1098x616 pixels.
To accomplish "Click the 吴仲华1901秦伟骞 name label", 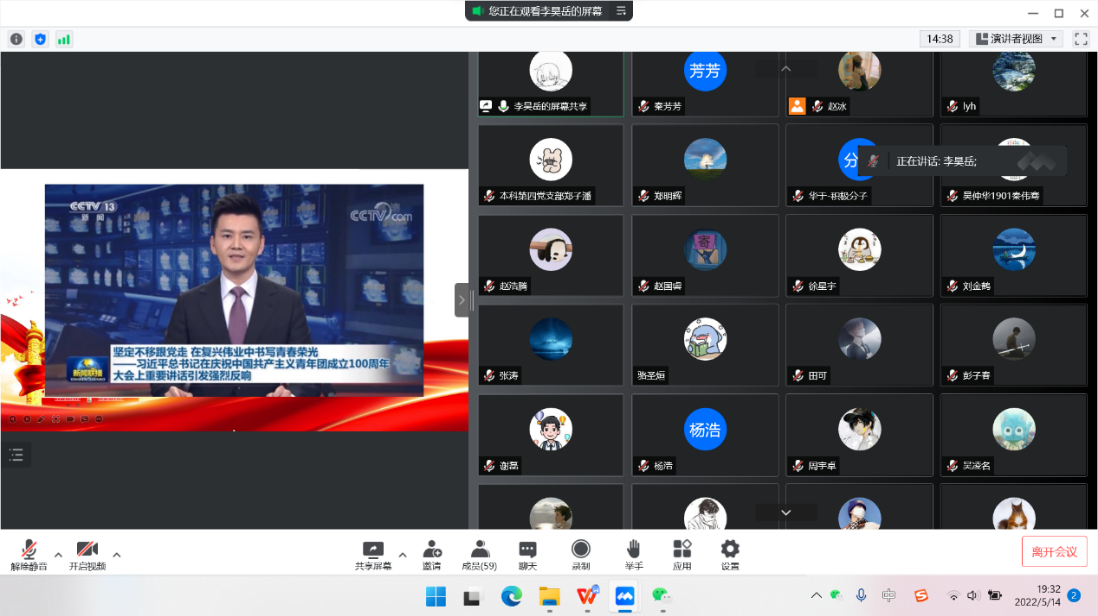I will coord(1001,196).
